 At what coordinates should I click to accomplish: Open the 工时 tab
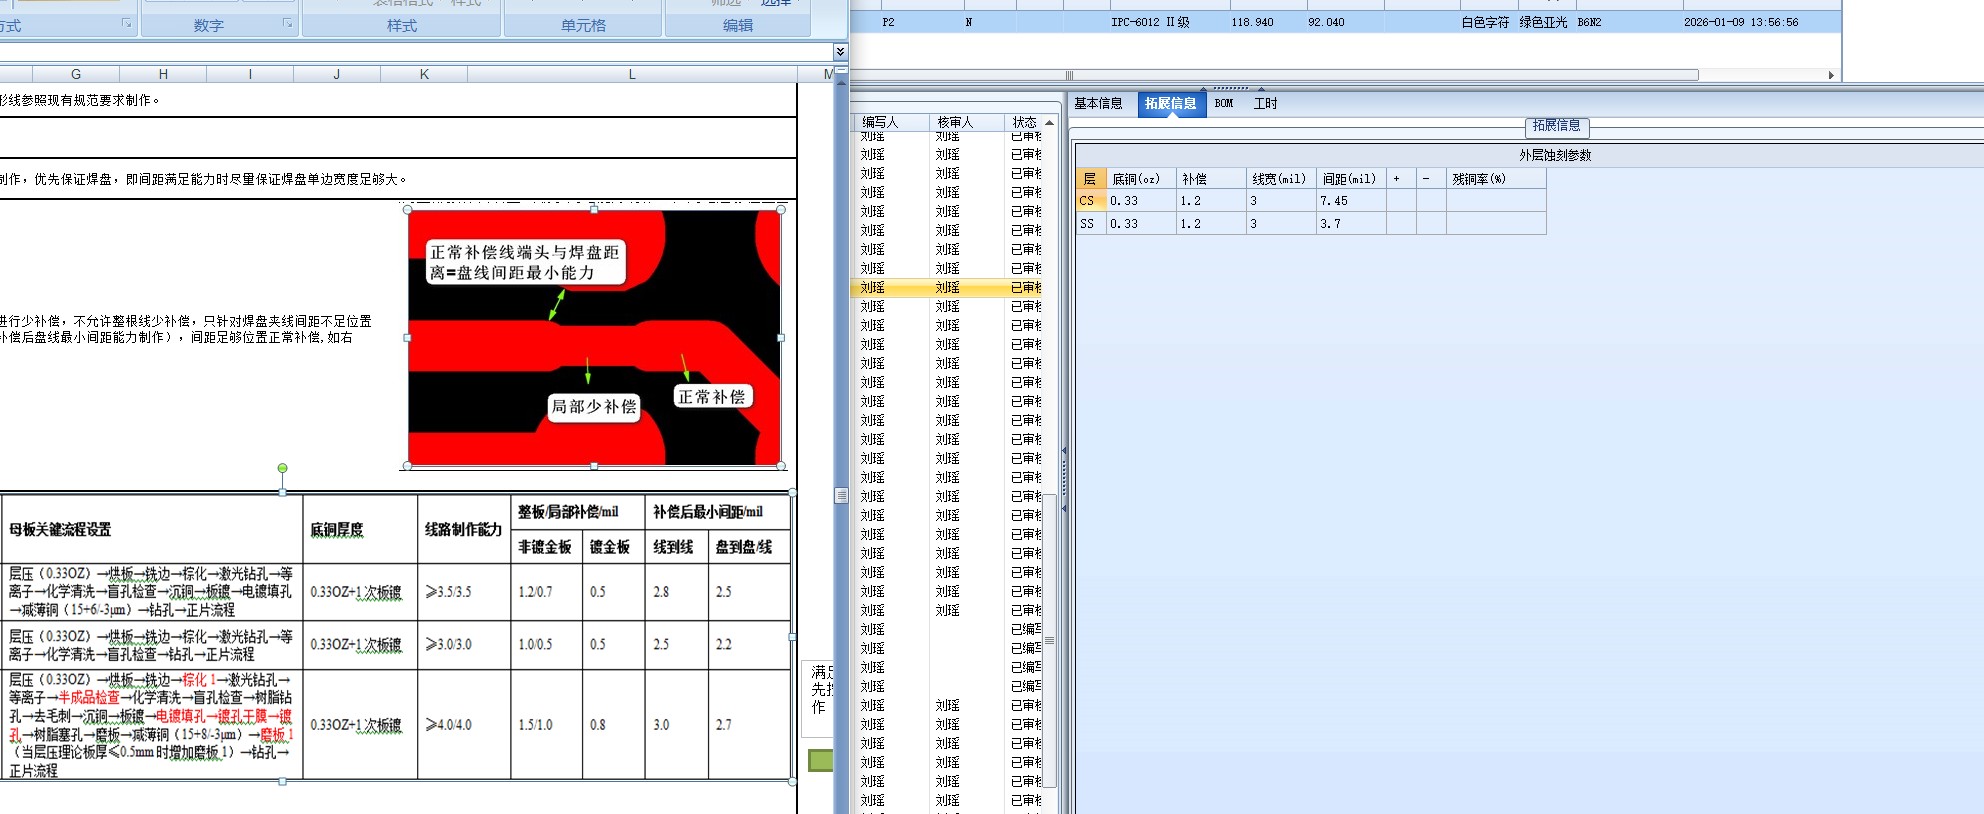coord(1265,103)
